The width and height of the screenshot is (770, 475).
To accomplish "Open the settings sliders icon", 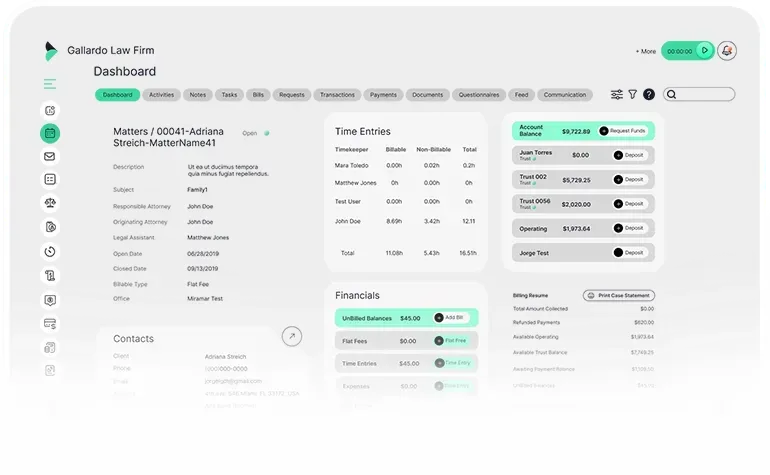I will click(617, 94).
